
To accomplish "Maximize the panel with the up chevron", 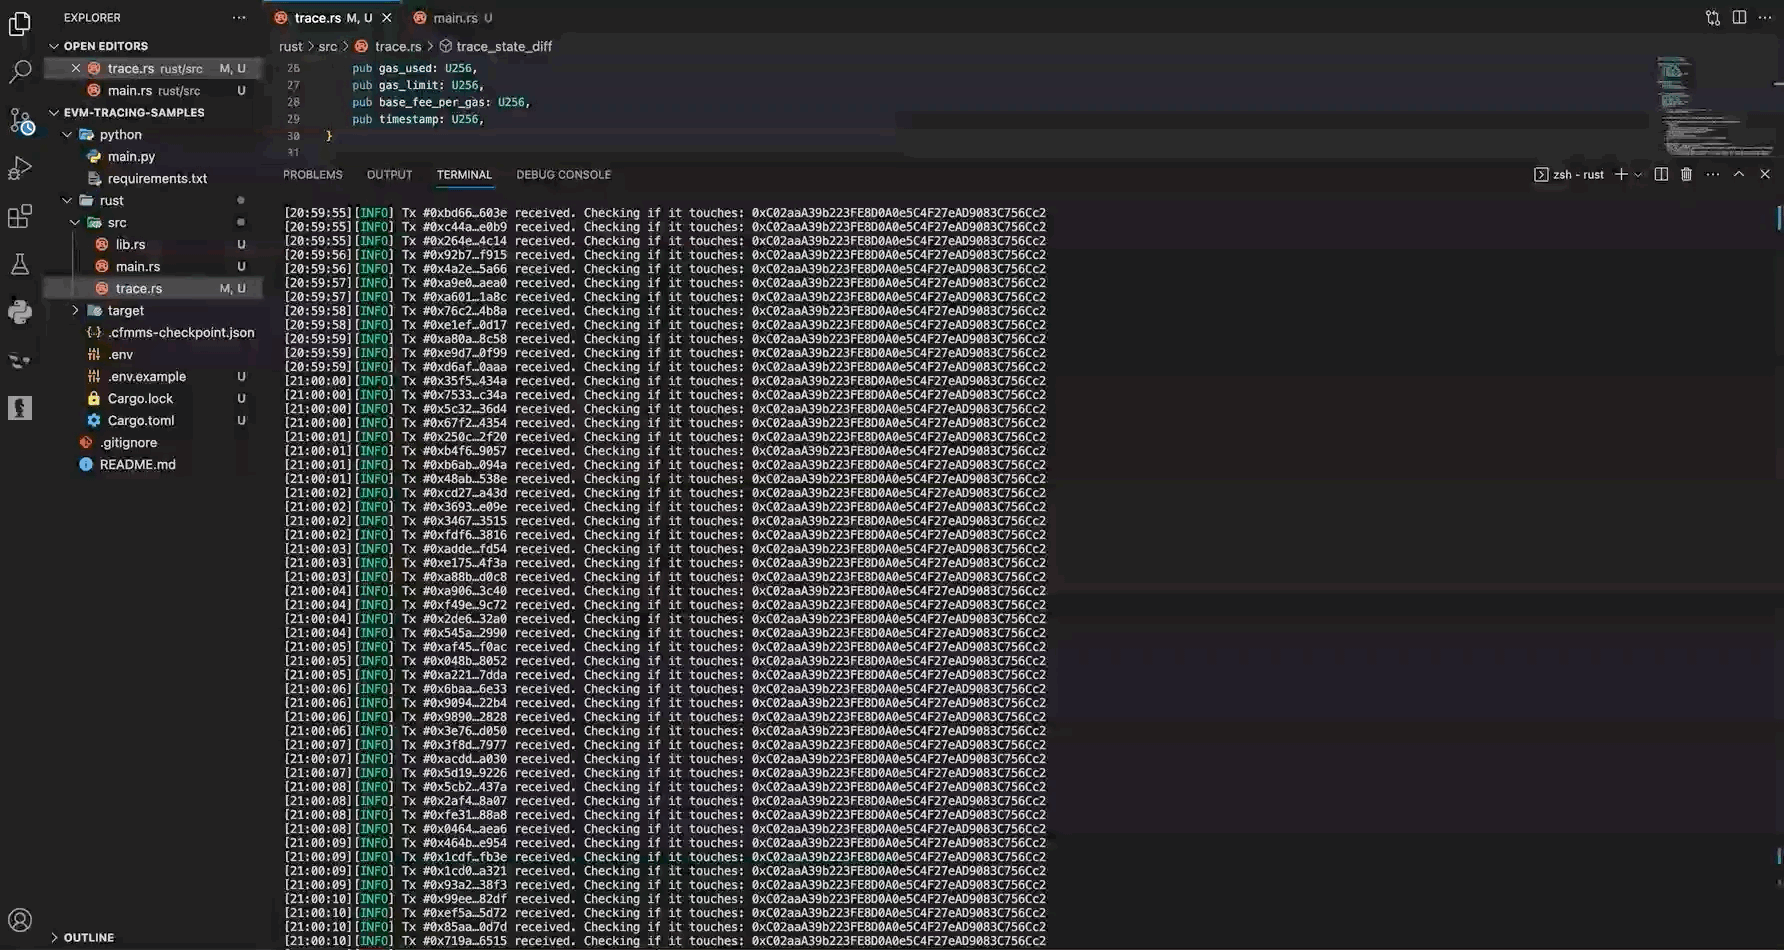I will pyautogui.click(x=1739, y=174).
